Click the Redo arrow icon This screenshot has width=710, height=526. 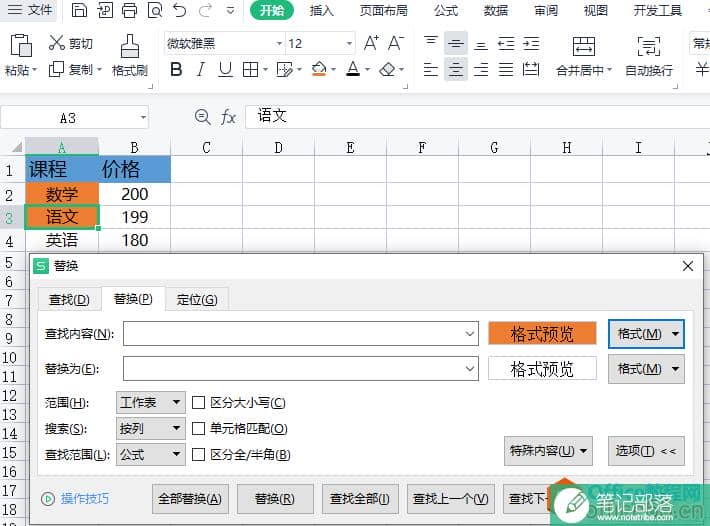pyautogui.click(x=206, y=10)
